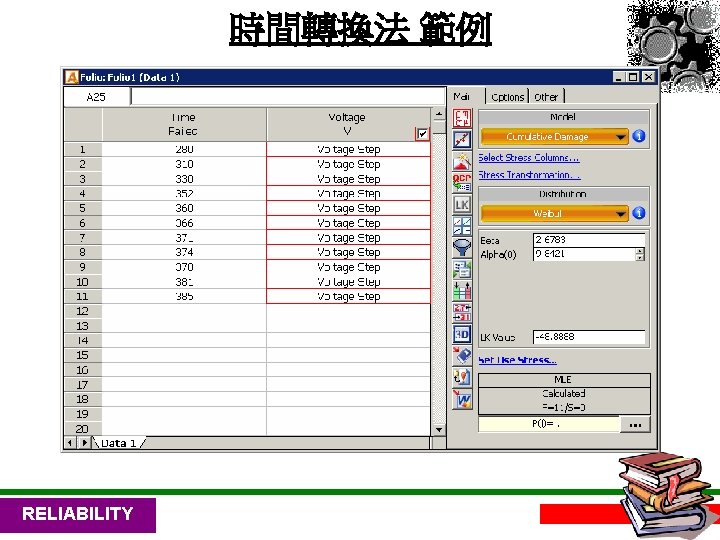720x540 pixels.
Task: Click the LK Value field
Action: [x=589, y=337]
